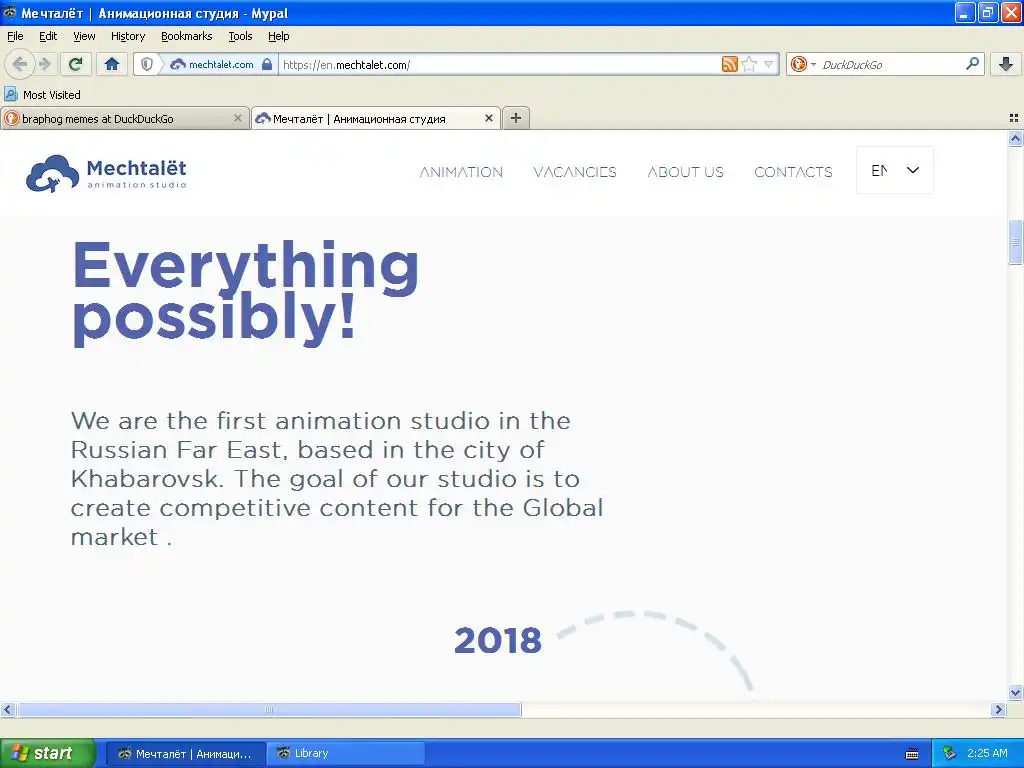
Task: Bookmark this page with the star
Action: (x=749, y=64)
